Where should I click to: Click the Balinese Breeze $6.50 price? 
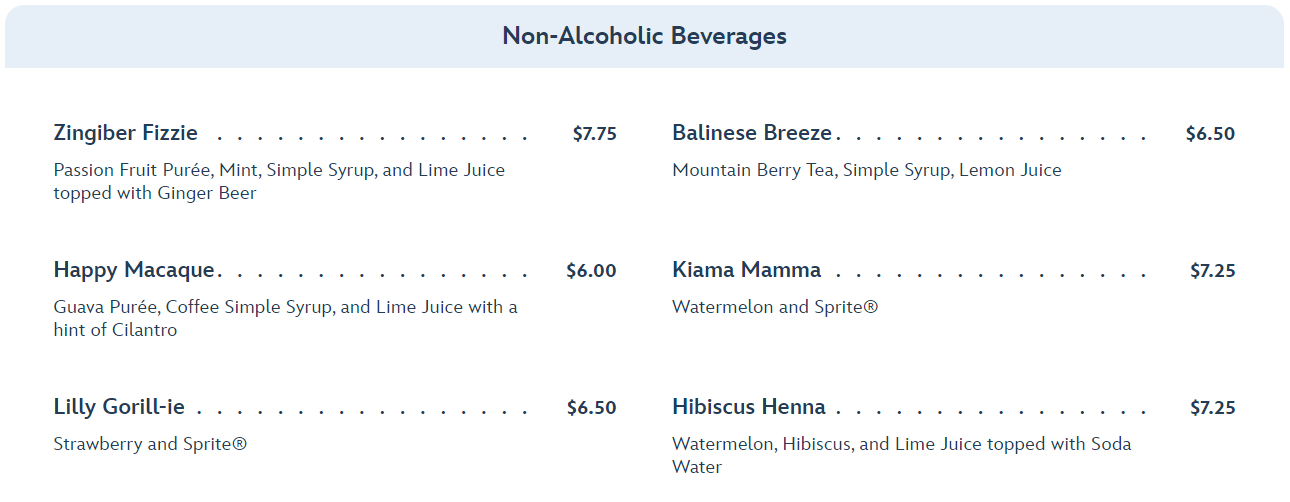(x=1210, y=134)
